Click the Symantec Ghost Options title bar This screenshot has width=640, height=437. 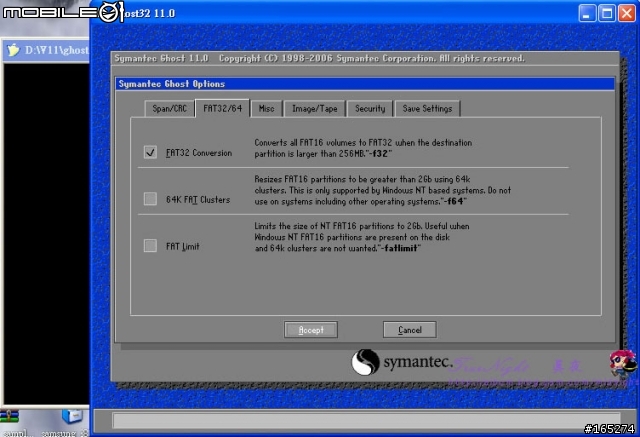[365, 84]
